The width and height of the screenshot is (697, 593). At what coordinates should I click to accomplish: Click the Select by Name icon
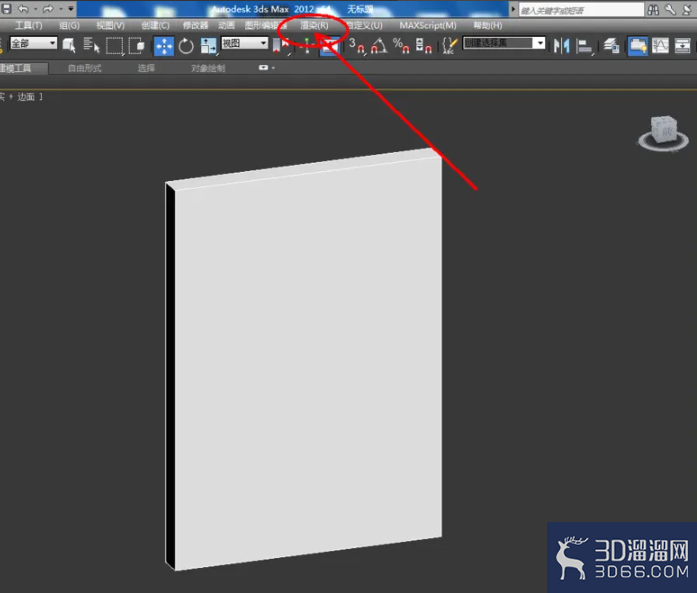click(91, 45)
